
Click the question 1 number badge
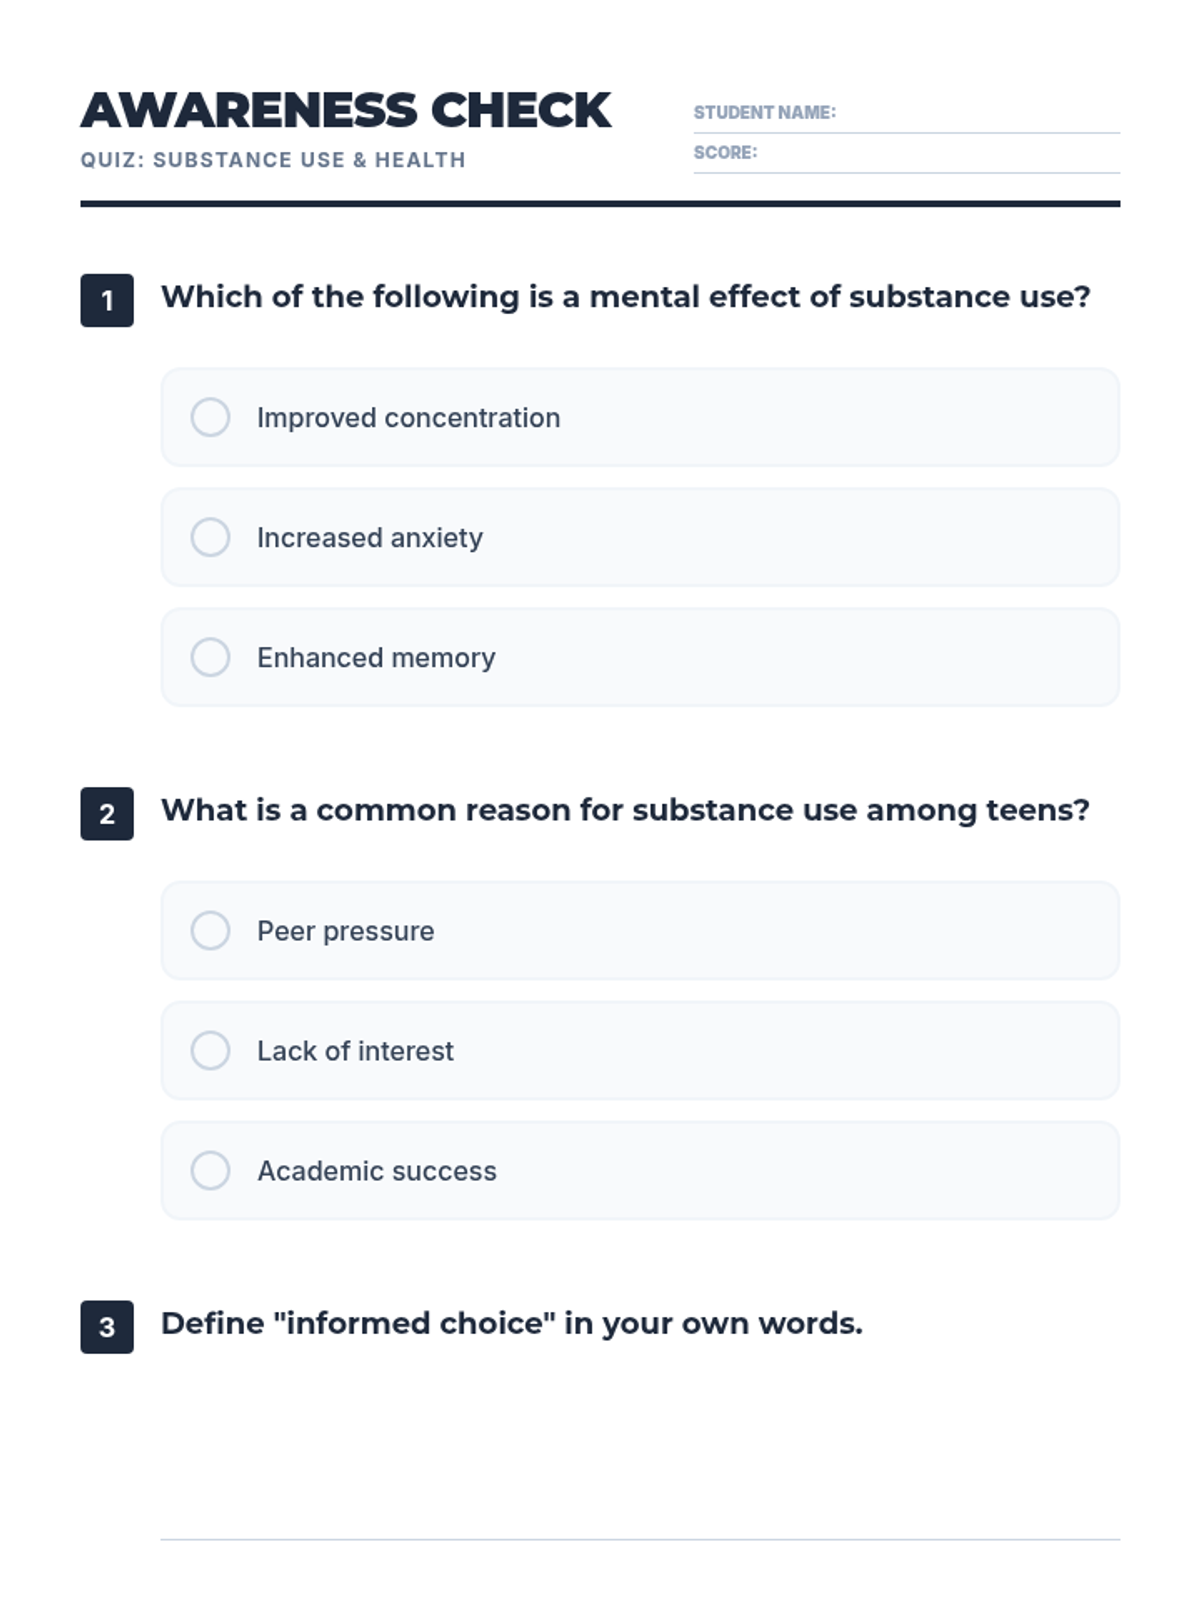[x=107, y=300]
